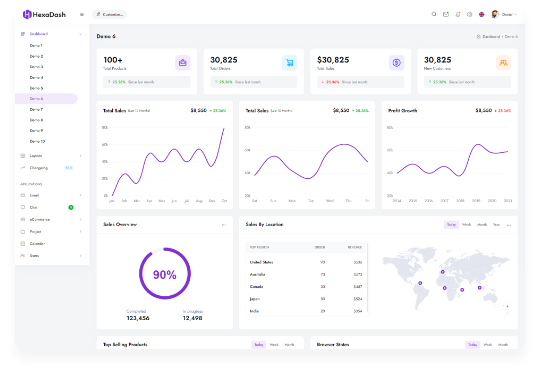The width and height of the screenshot is (540, 374).
Task: Open the language flag selector
Action: [481, 14]
